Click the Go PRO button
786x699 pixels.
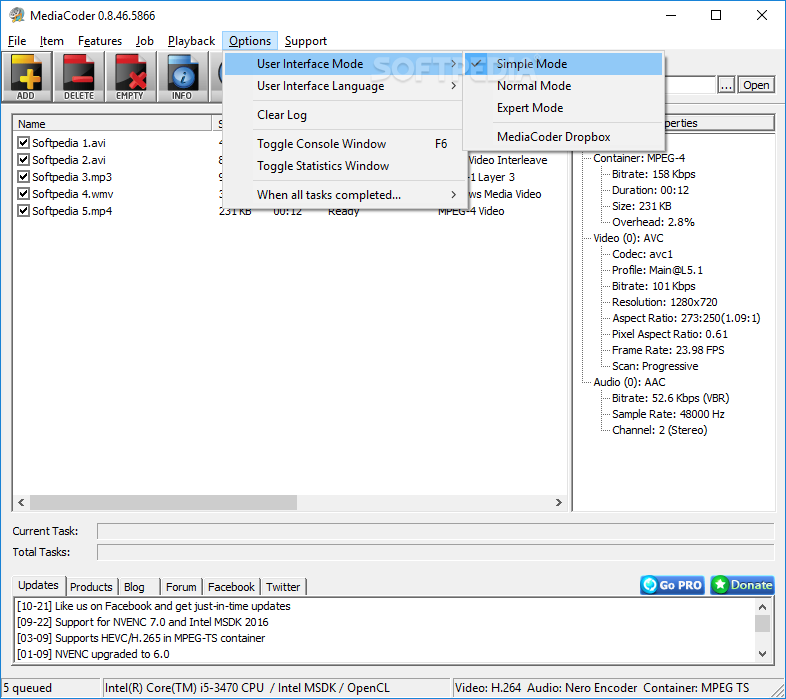tap(672, 585)
